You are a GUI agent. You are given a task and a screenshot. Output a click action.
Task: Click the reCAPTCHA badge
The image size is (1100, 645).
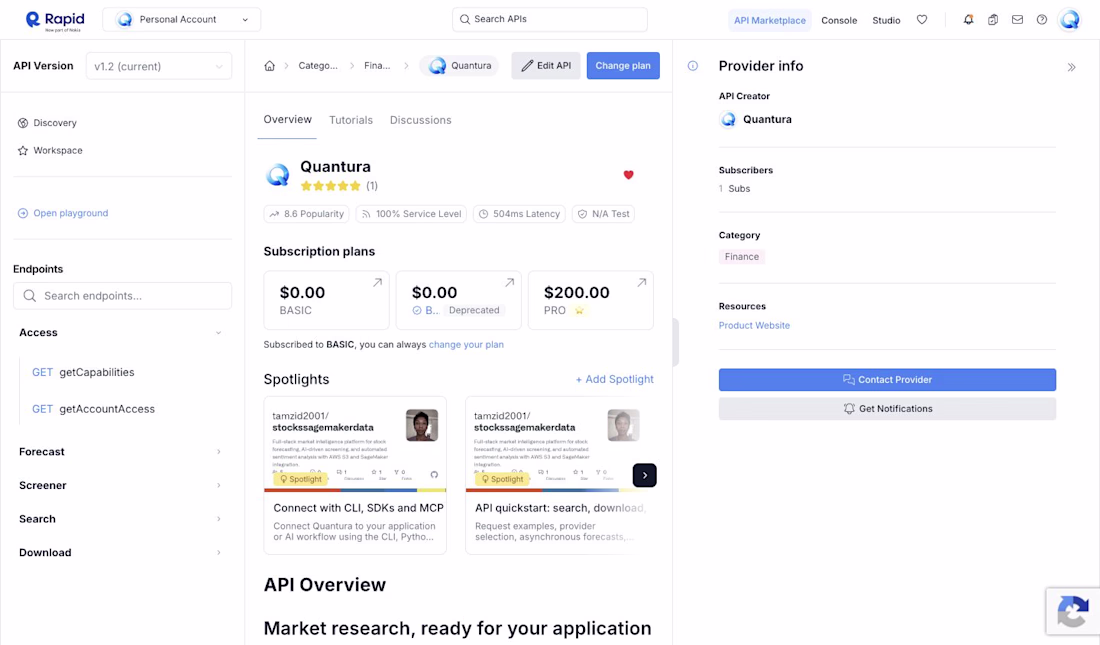pos(1073,611)
